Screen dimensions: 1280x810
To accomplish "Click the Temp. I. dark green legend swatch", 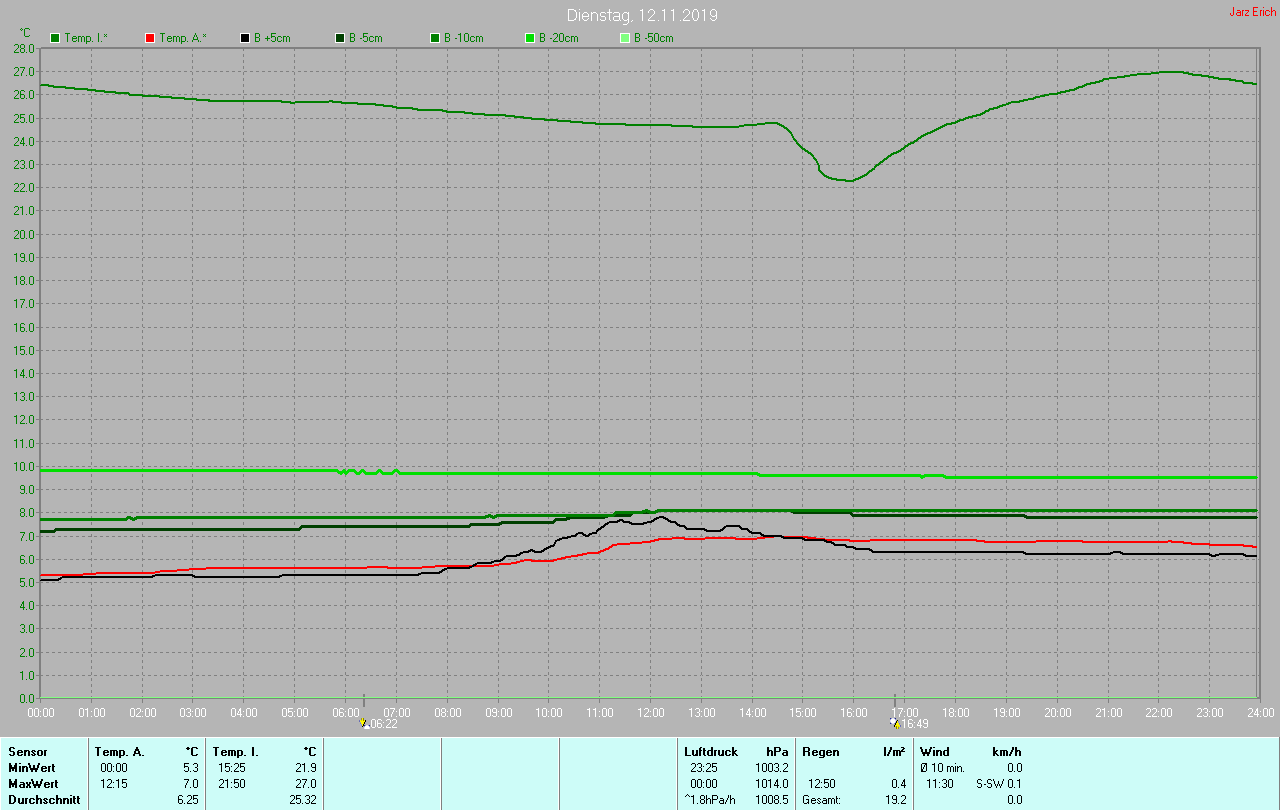I will click(x=55, y=38).
